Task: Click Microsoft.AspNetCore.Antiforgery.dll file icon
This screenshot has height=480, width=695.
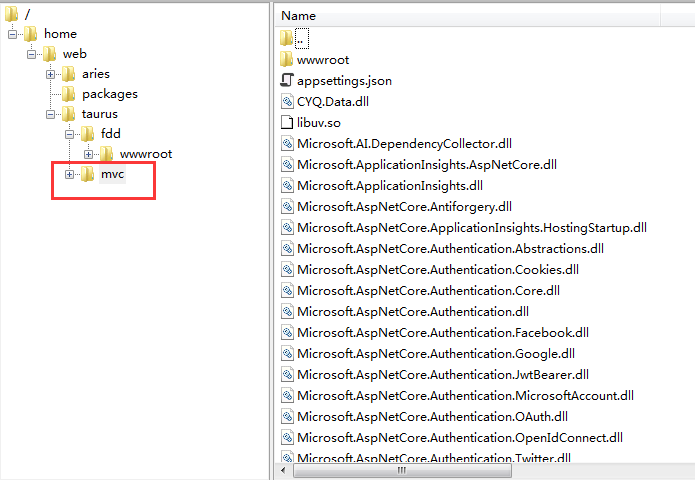Action: coord(287,207)
